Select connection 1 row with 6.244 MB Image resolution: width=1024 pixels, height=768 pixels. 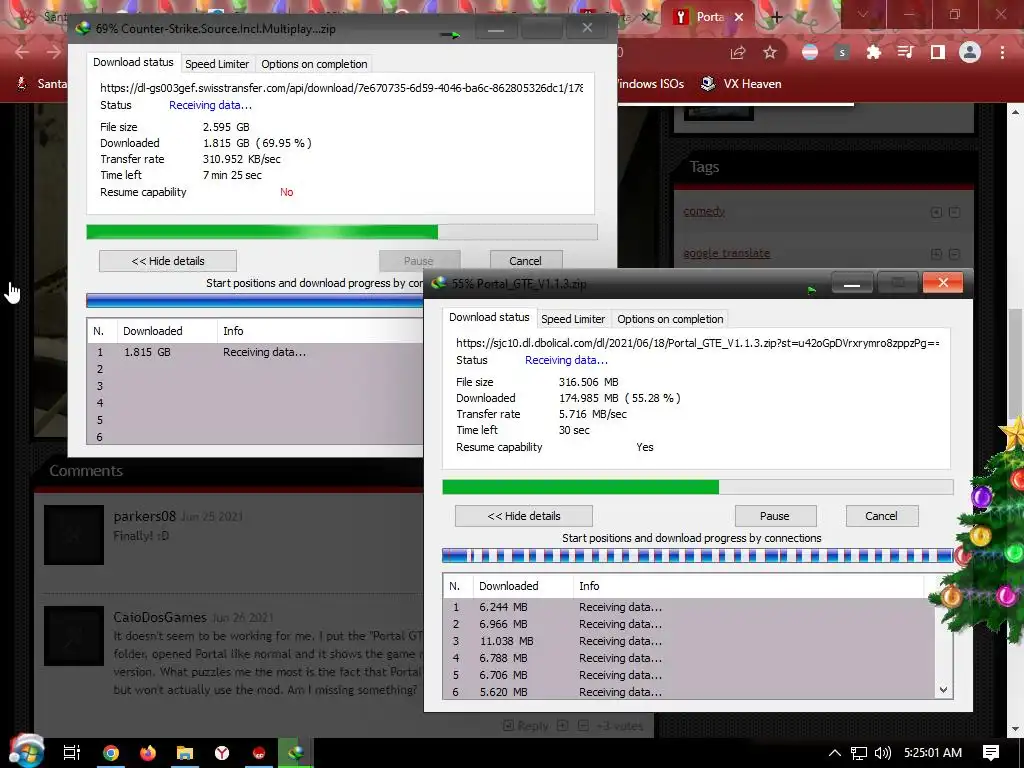pyautogui.click(x=689, y=607)
